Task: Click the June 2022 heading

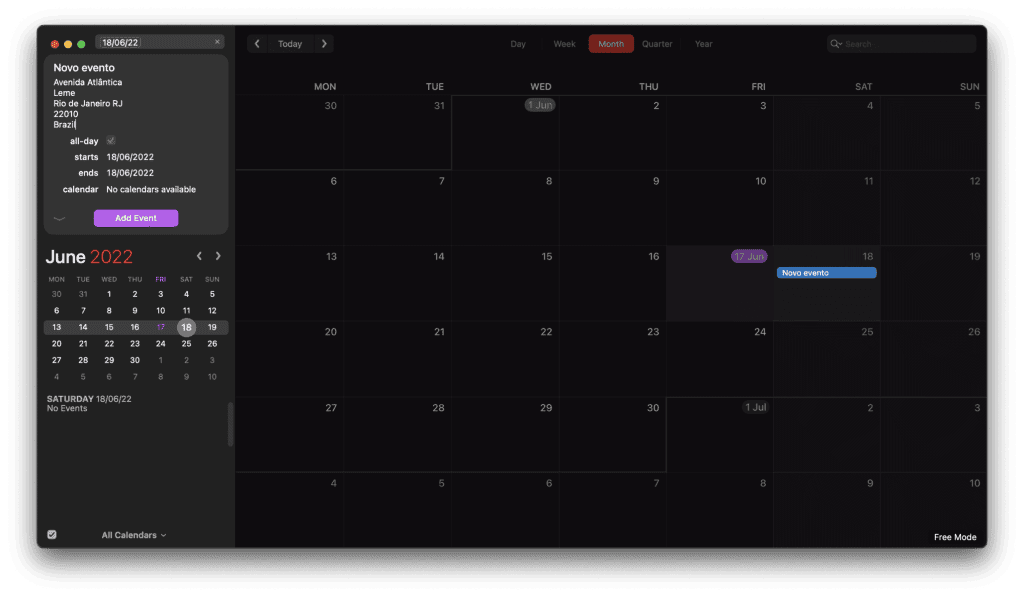Action: pyautogui.click(x=89, y=257)
